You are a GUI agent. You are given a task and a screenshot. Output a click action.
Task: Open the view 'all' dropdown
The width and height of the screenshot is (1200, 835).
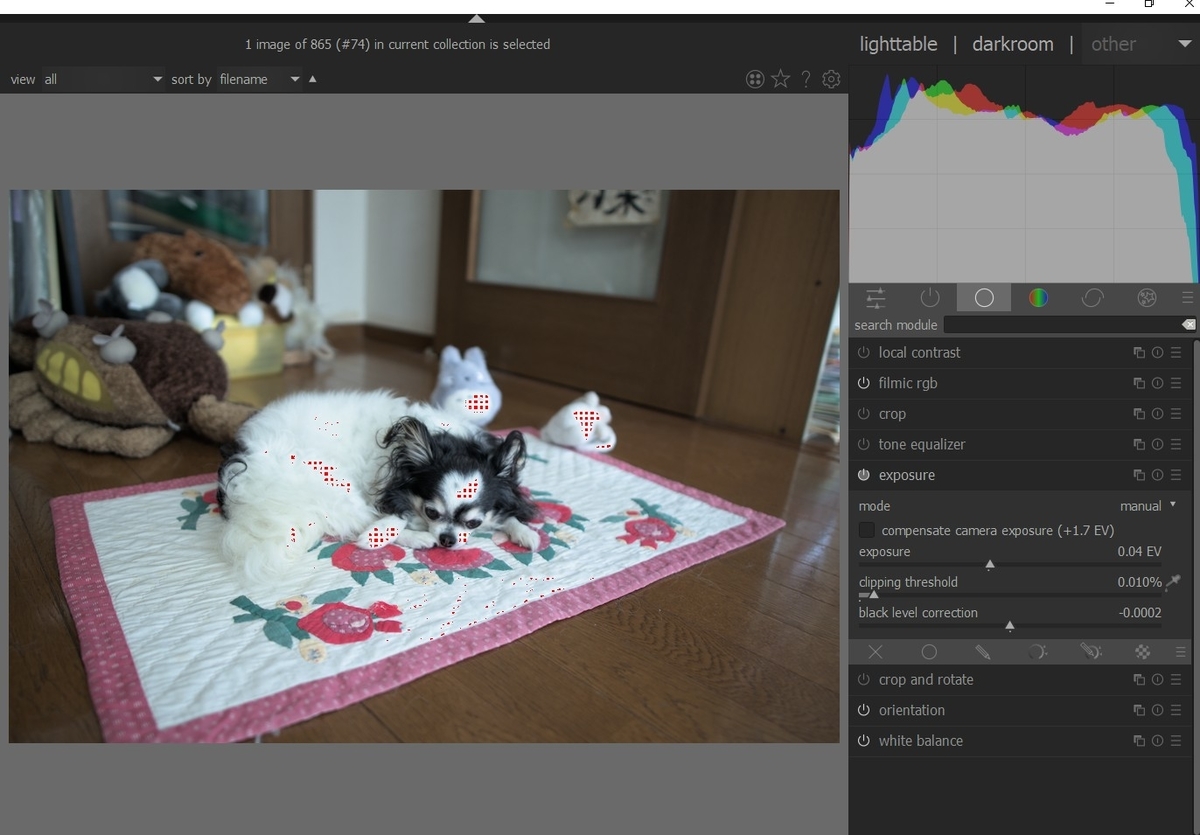coord(103,79)
